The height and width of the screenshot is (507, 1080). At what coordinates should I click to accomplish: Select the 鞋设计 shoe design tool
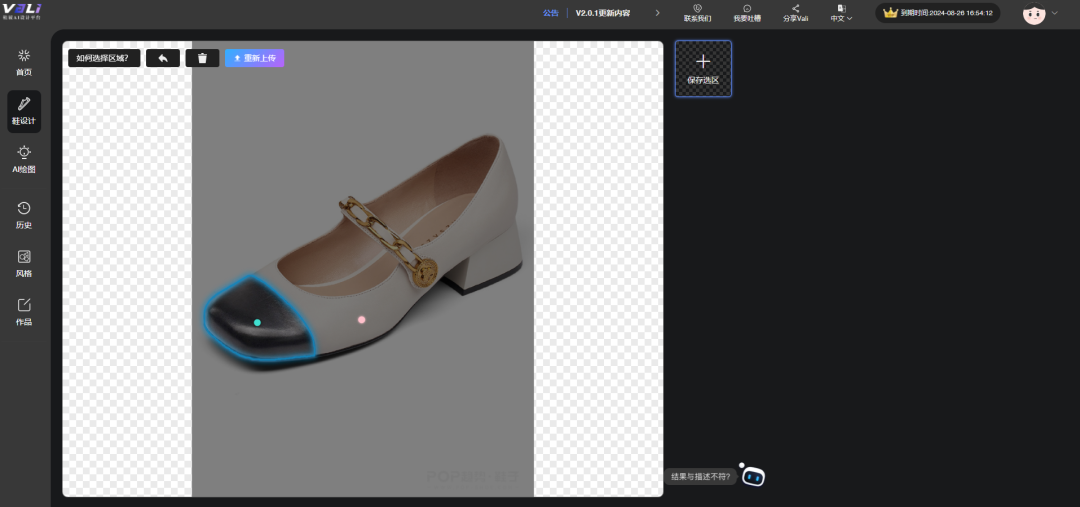pyautogui.click(x=24, y=111)
